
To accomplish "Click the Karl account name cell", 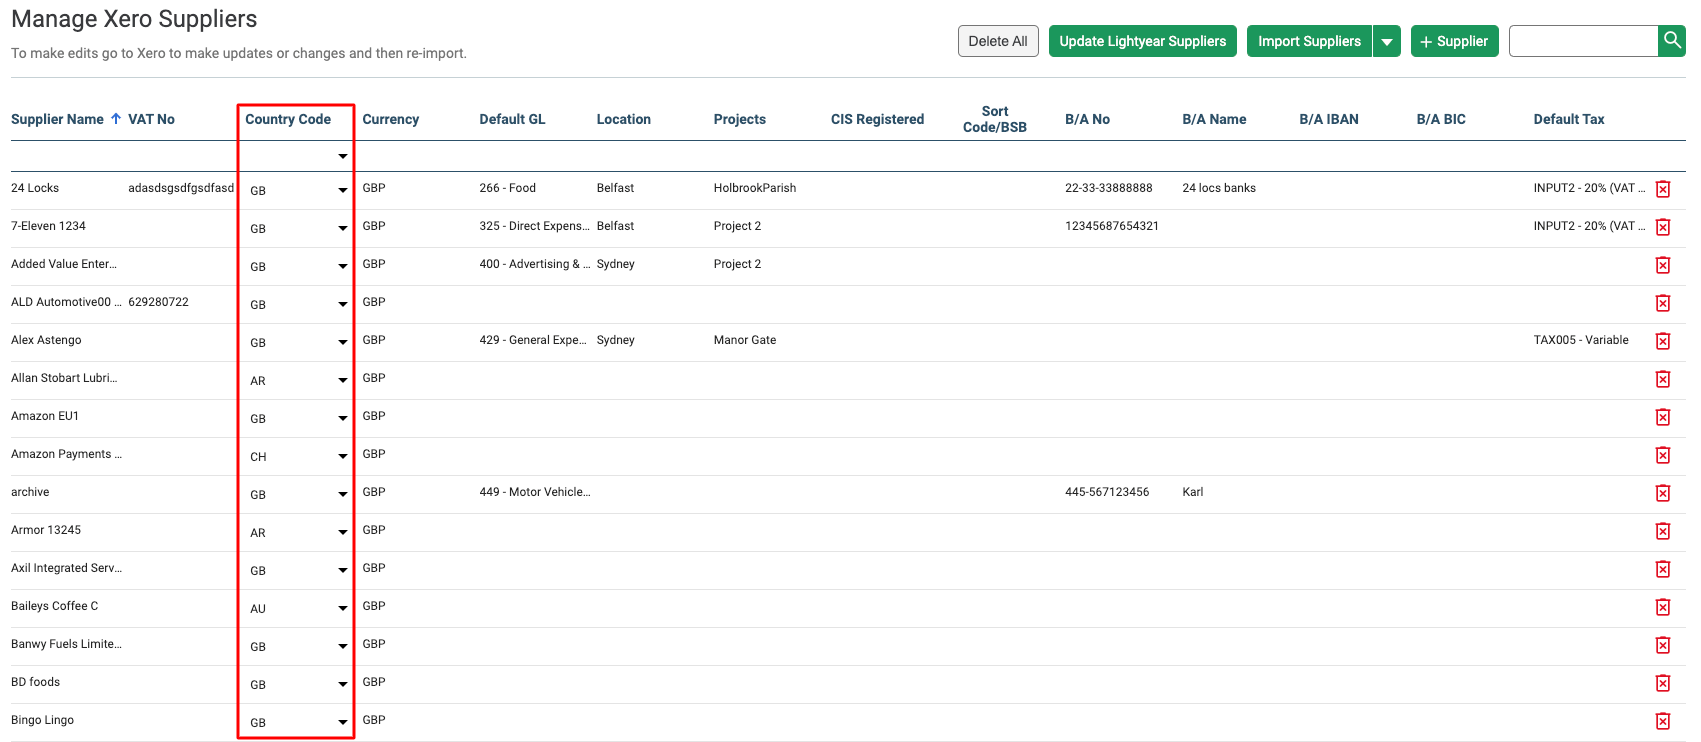I will (x=1193, y=492).
